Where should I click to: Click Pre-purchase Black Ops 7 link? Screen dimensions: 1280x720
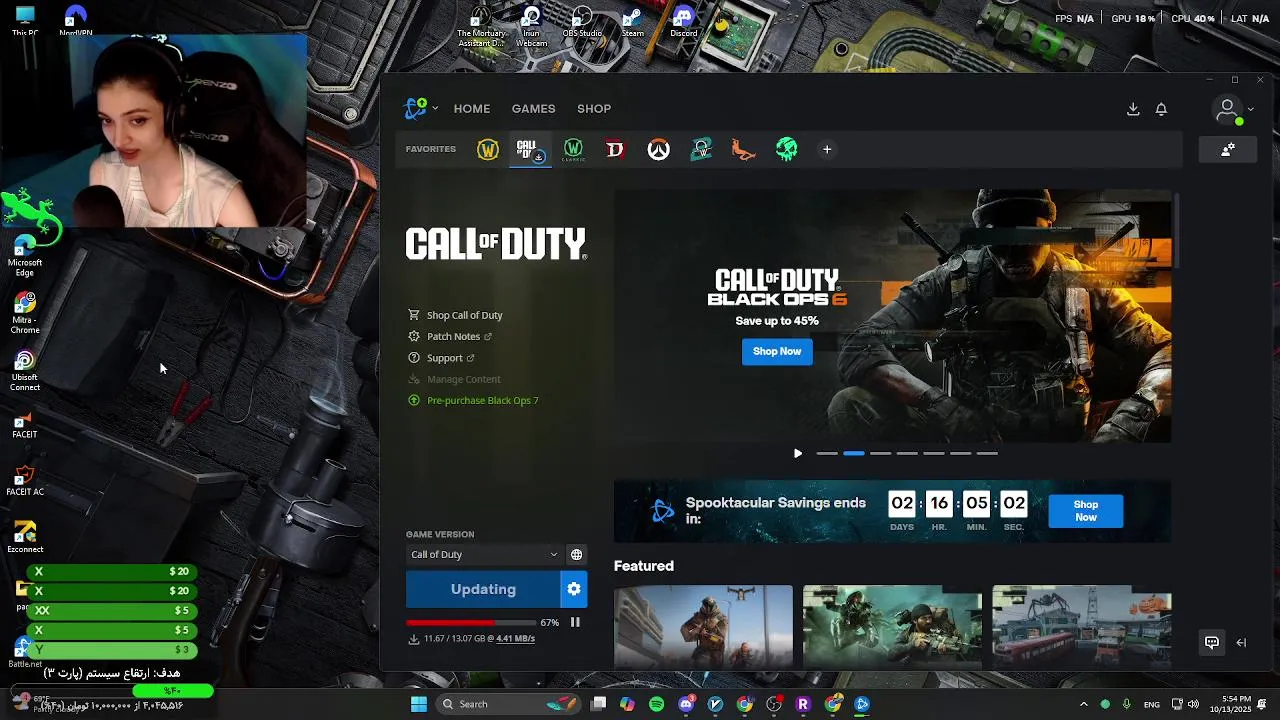473,400
